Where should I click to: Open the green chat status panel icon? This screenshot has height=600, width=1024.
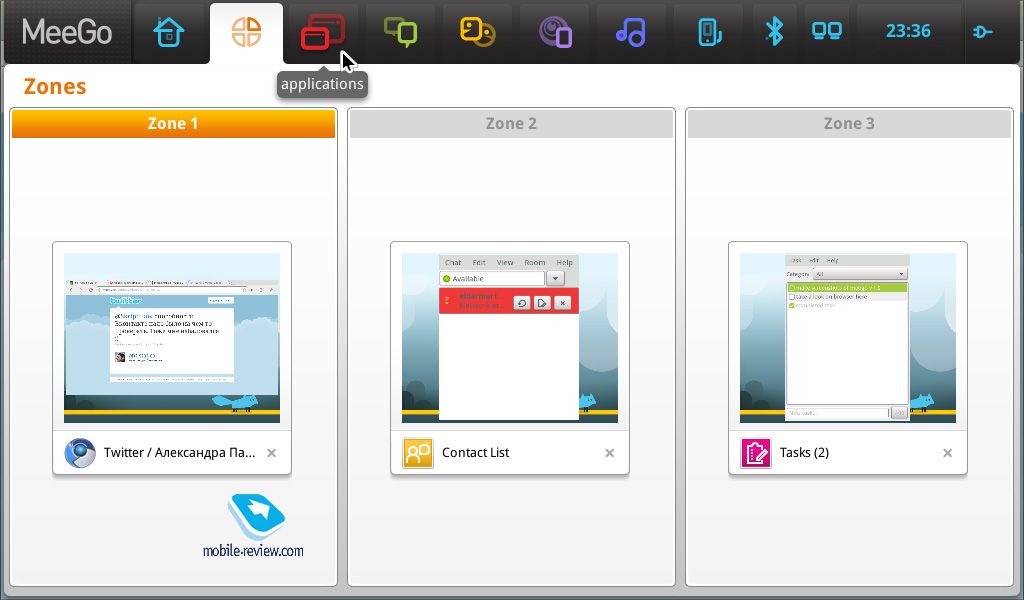[400, 32]
